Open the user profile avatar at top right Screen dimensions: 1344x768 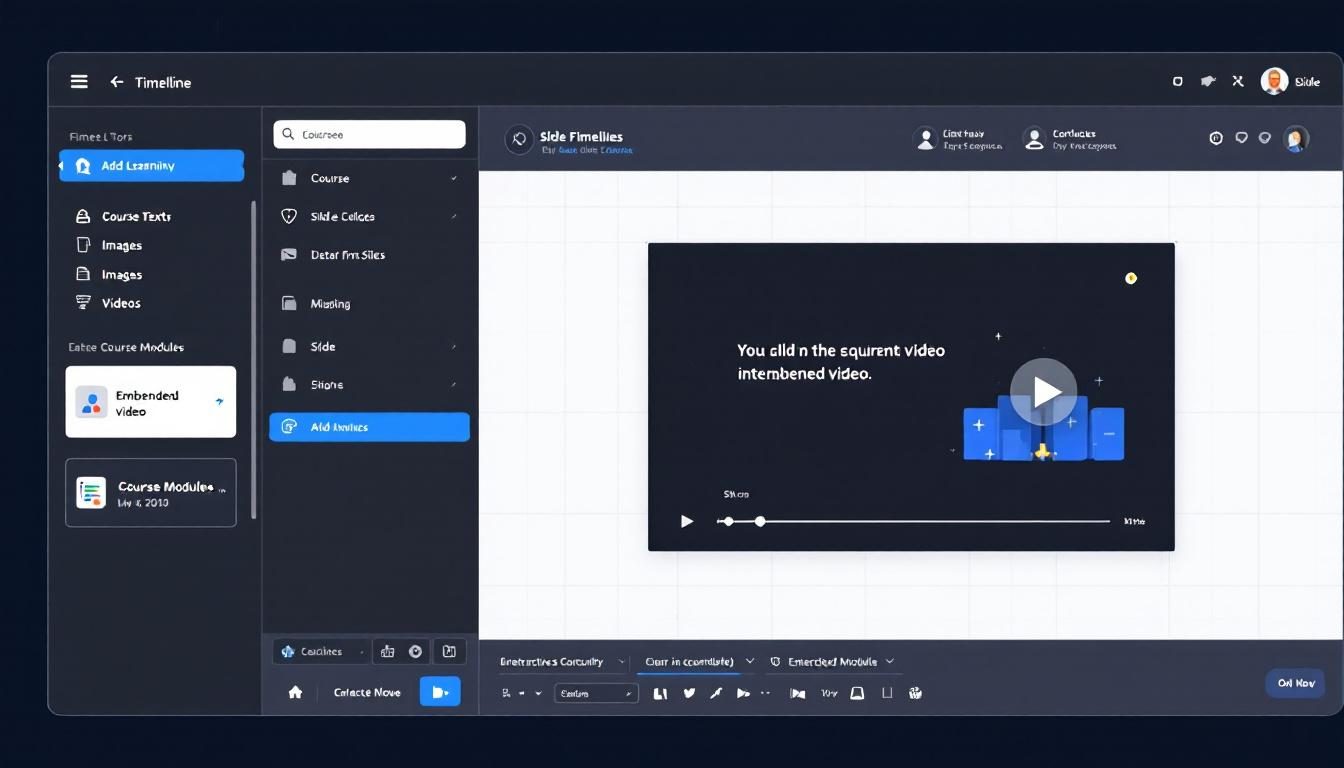tap(1274, 82)
